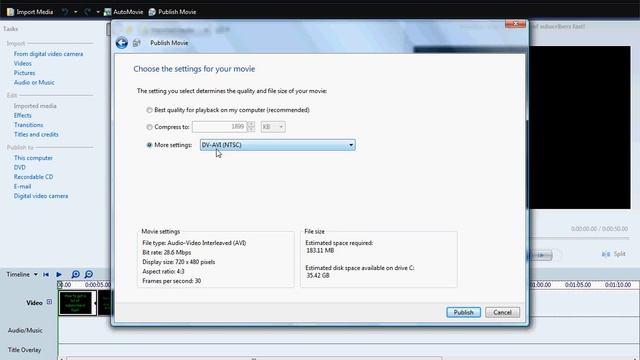
Task: Click the 0:01:05.00 timeline ruler mark
Action: 578,285
